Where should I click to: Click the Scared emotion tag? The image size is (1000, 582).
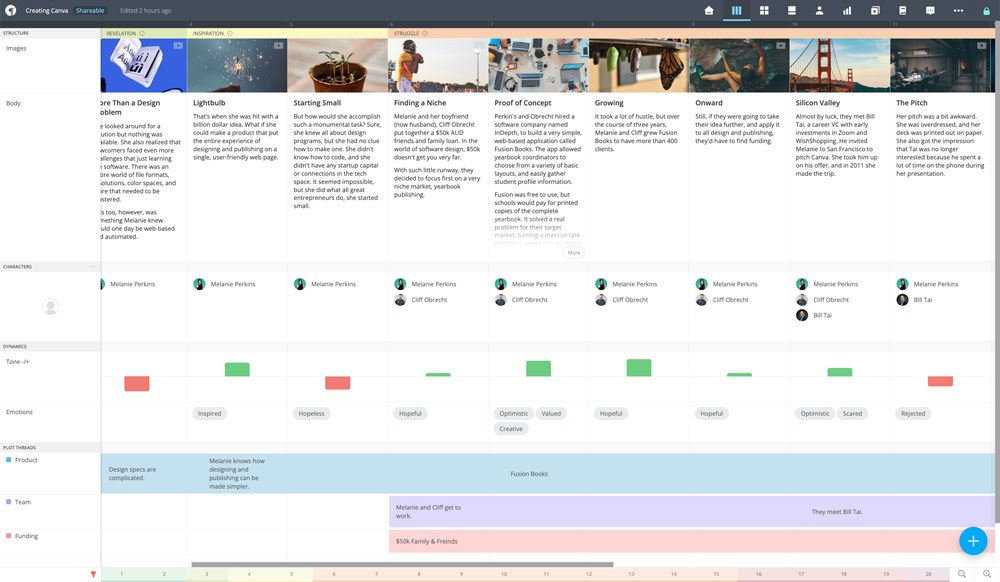(x=852, y=414)
